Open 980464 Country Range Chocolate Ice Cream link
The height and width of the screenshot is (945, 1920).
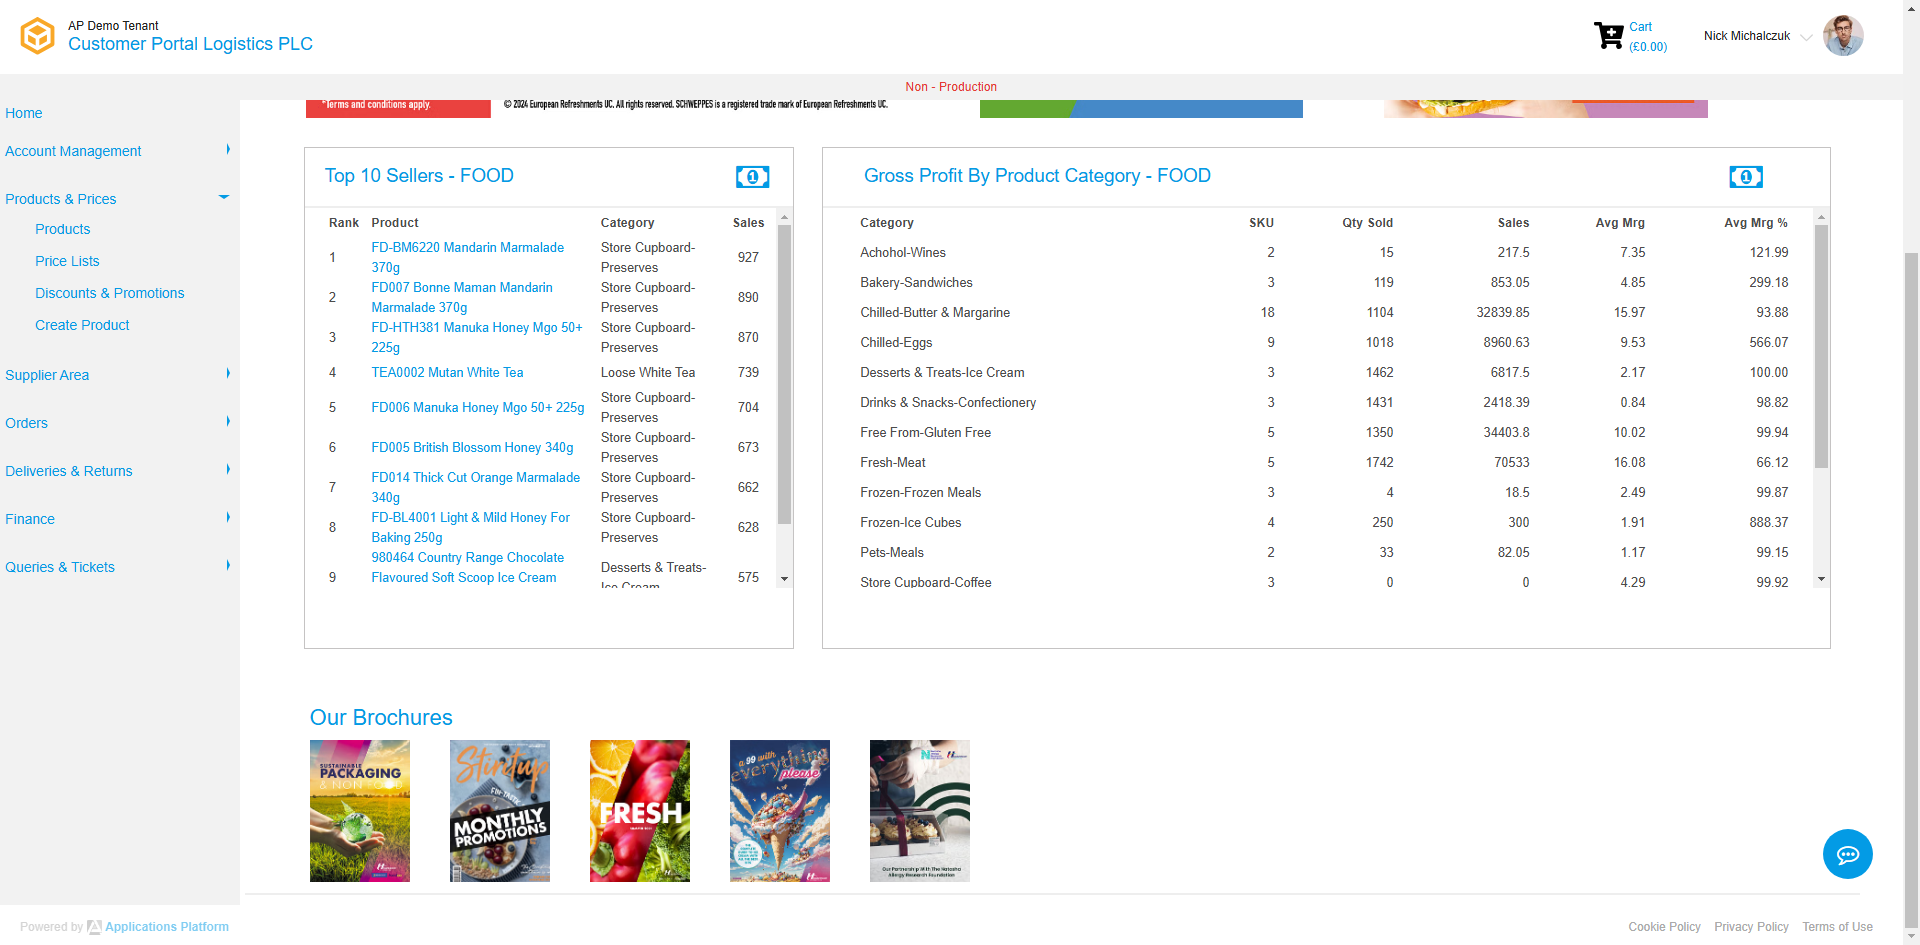pyautogui.click(x=467, y=567)
